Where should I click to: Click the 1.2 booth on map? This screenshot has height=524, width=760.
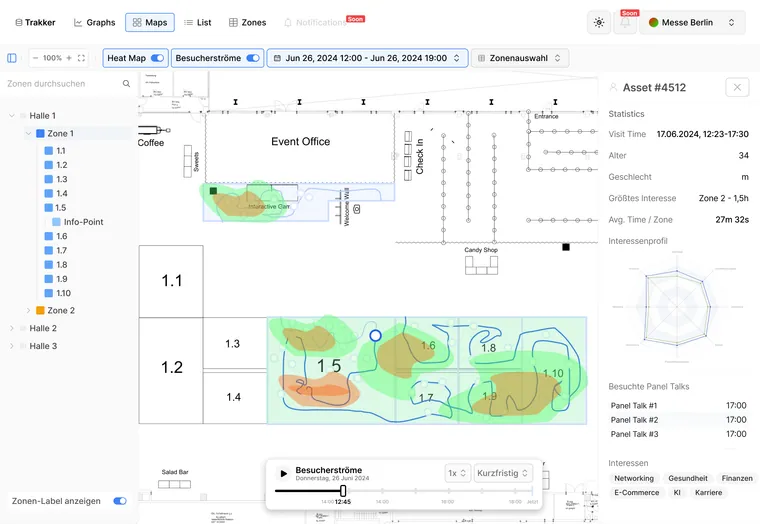point(171,370)
